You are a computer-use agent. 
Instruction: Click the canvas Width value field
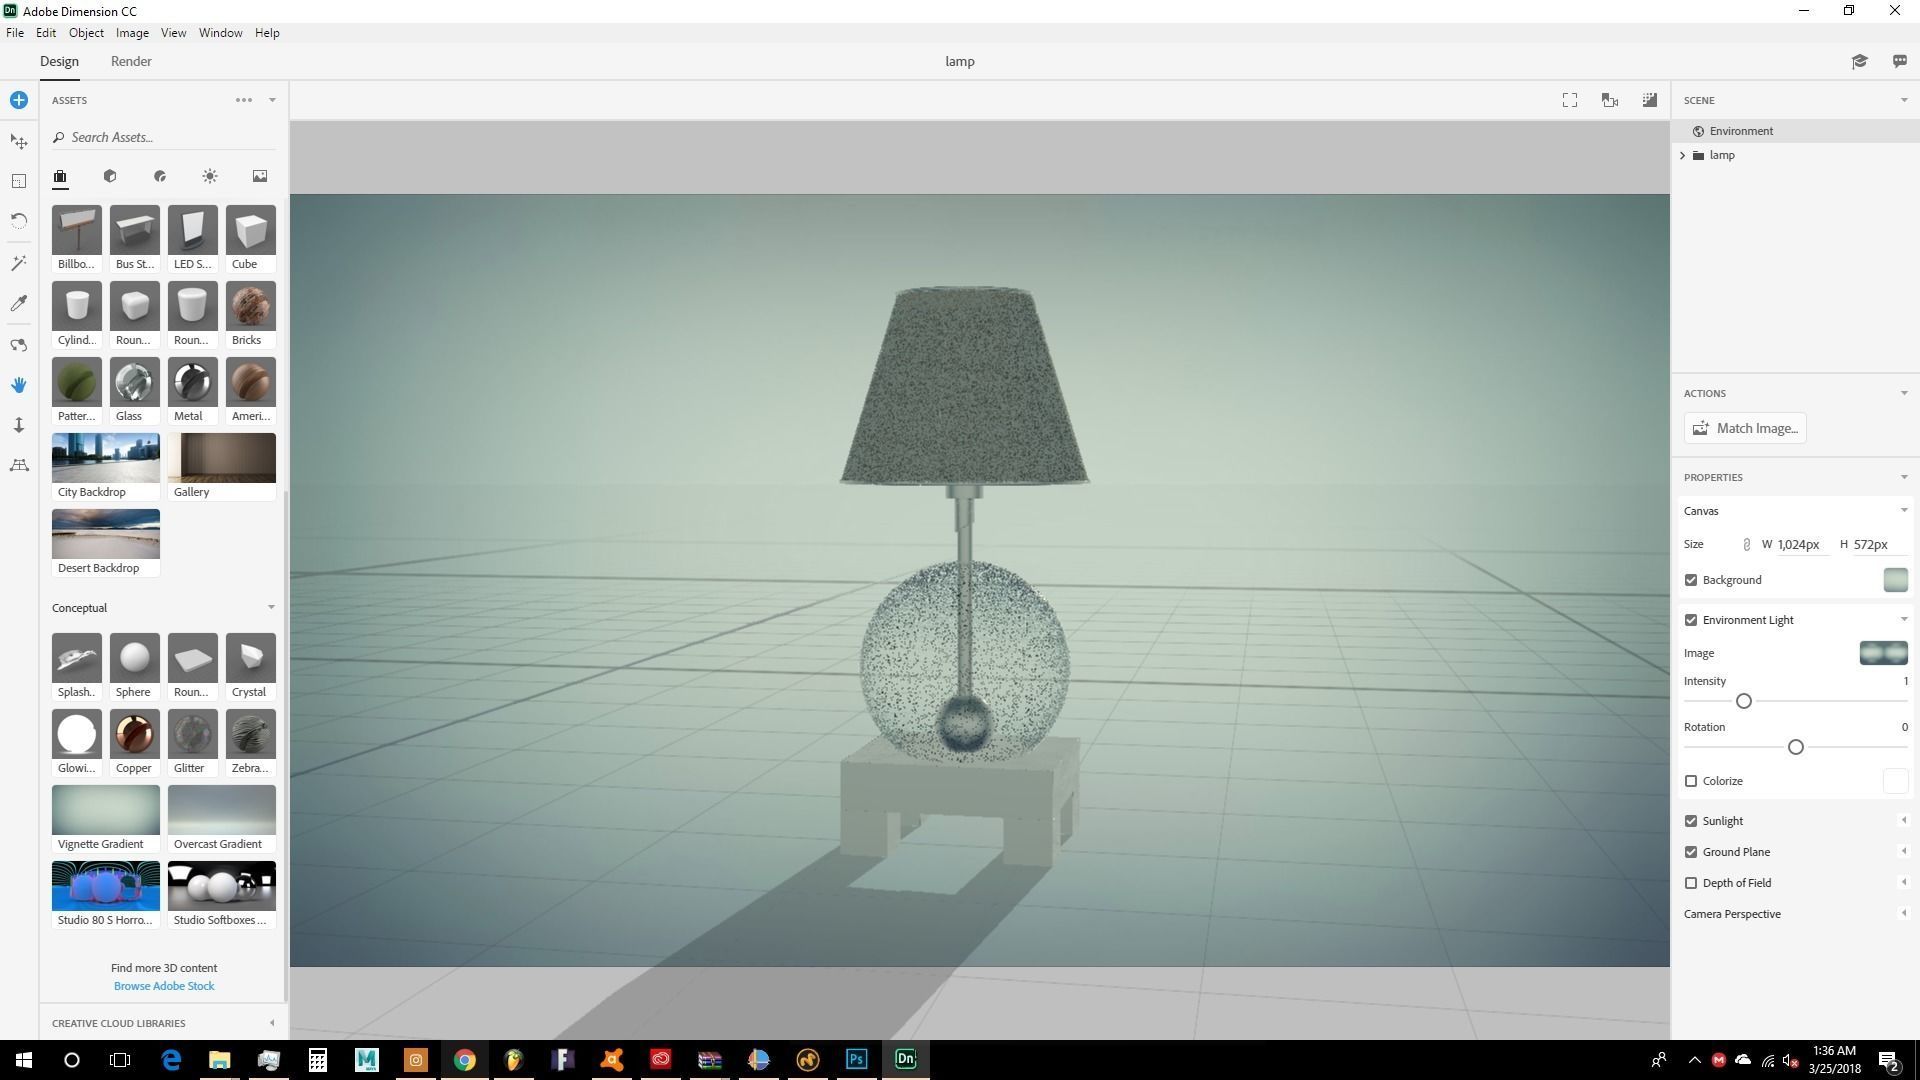(1802, 545)
